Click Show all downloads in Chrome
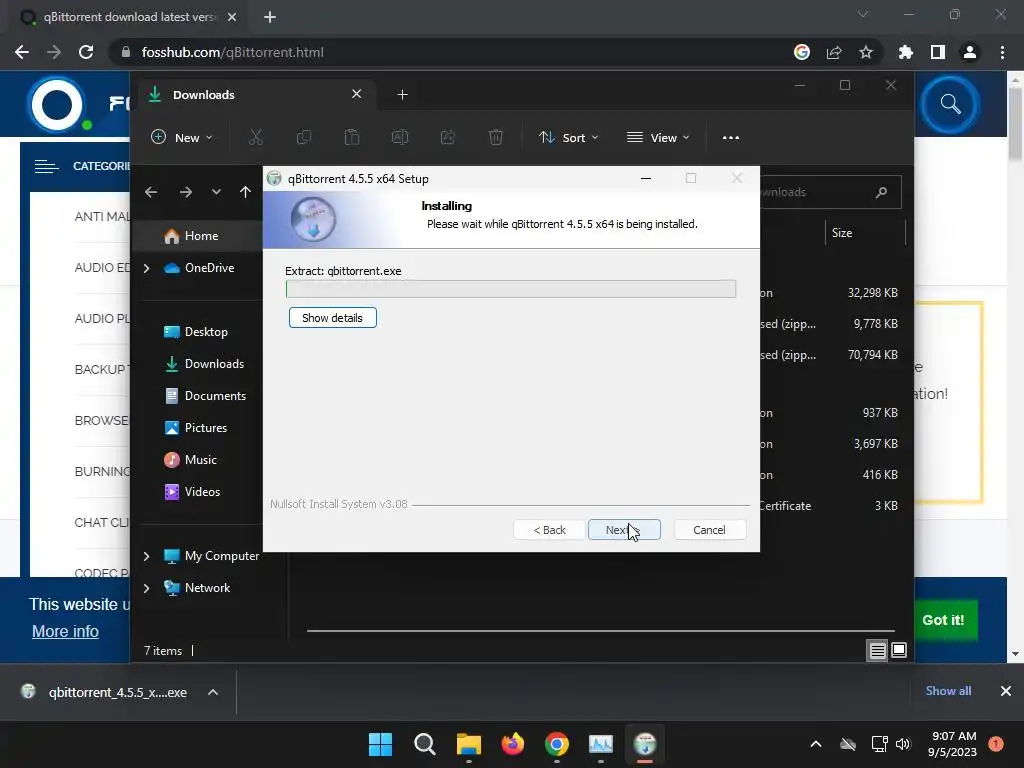 948,691
